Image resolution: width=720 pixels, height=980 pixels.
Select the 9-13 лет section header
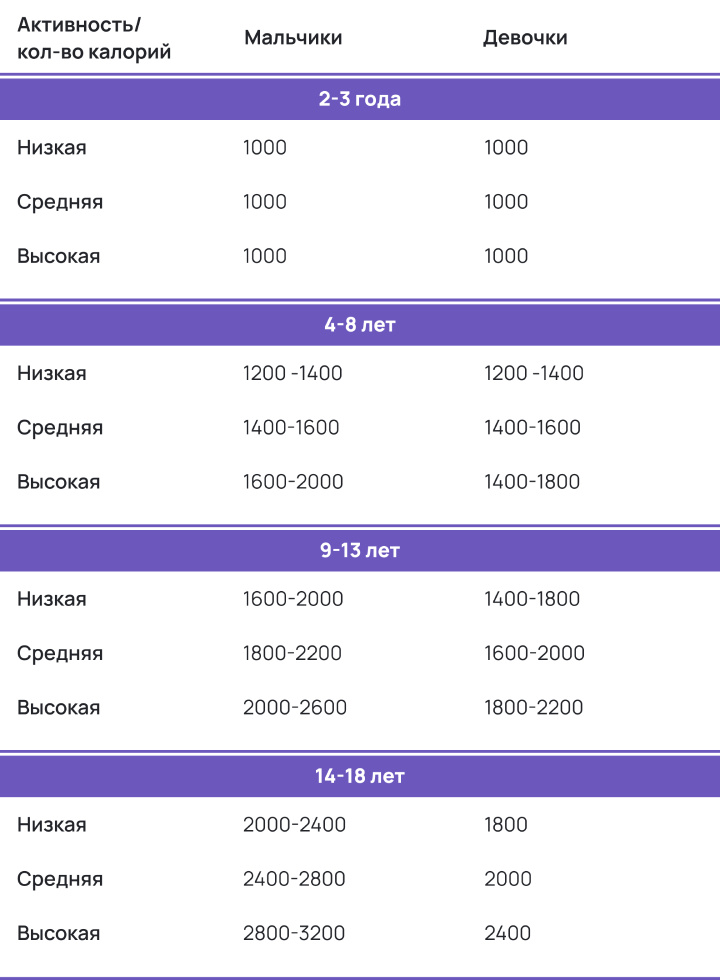pos(360,550)
